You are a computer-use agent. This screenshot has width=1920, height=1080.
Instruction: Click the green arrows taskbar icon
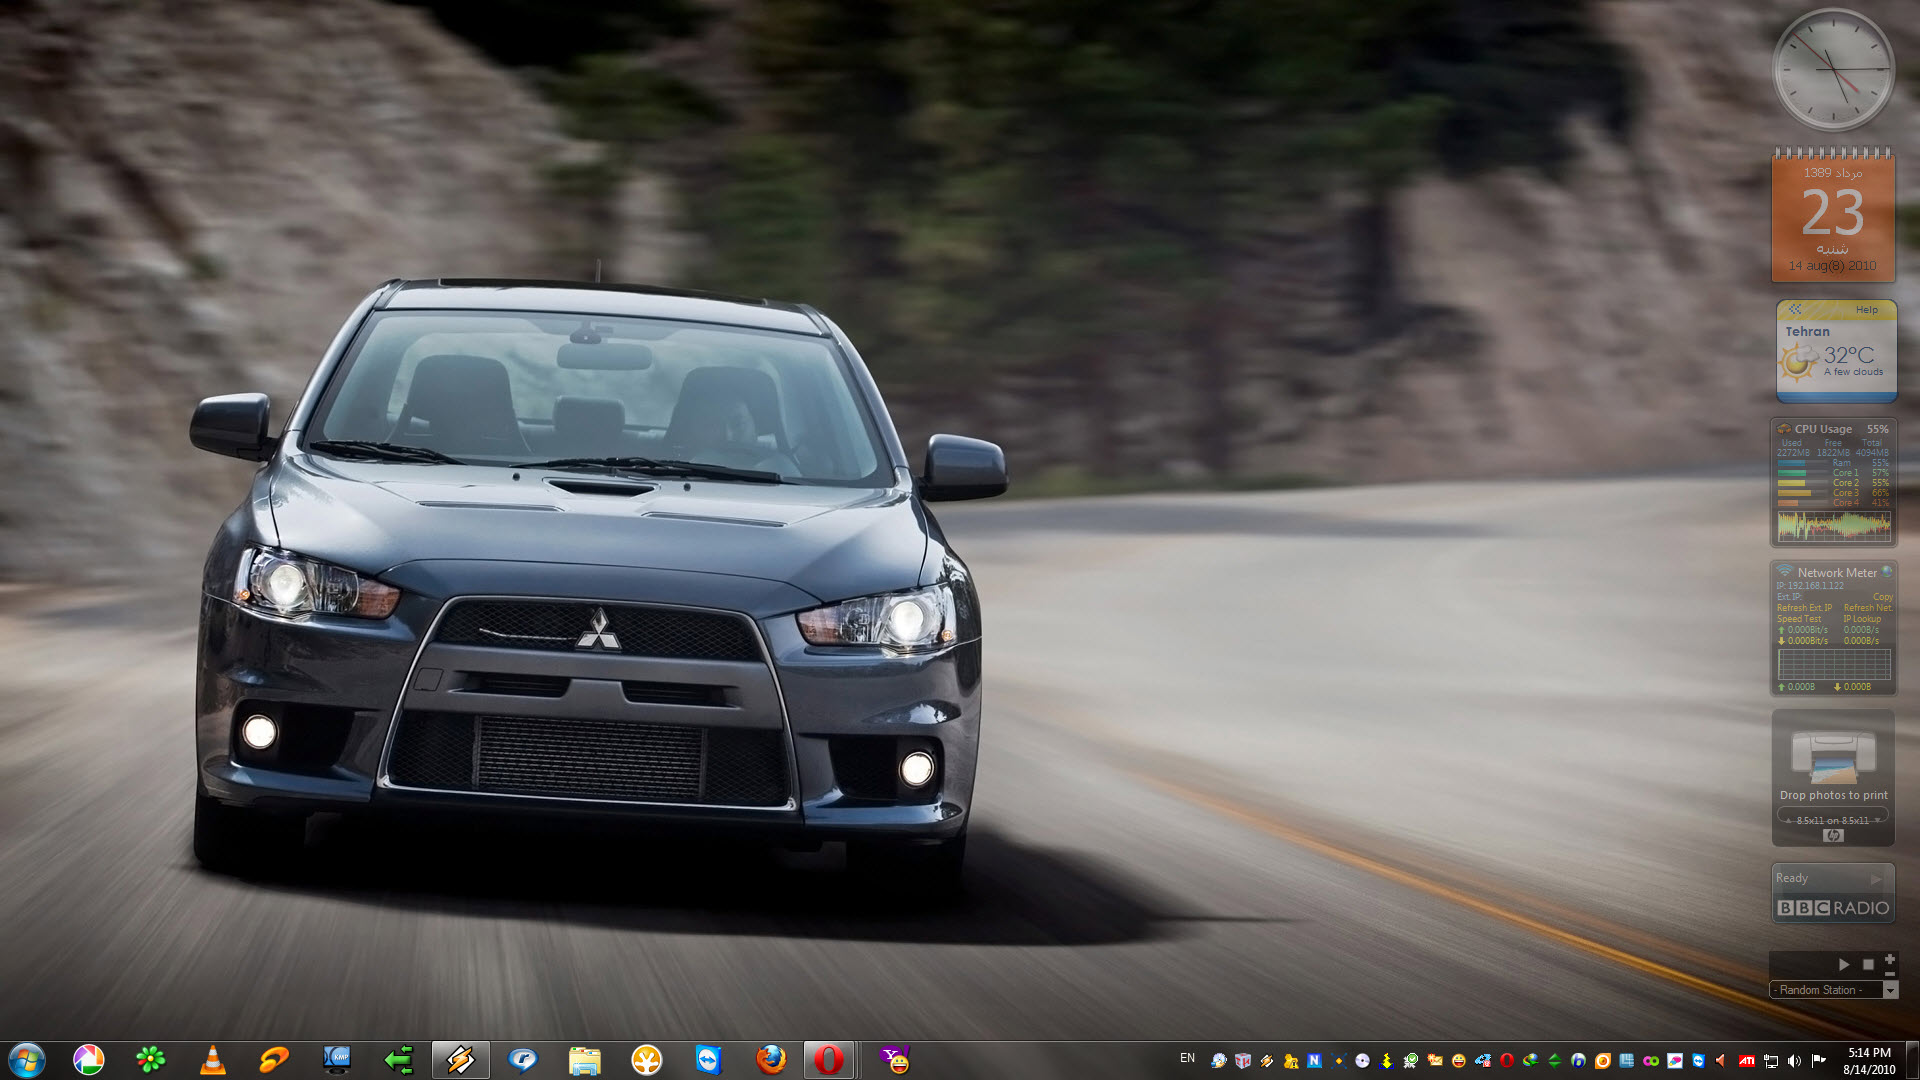point(399,1060)
